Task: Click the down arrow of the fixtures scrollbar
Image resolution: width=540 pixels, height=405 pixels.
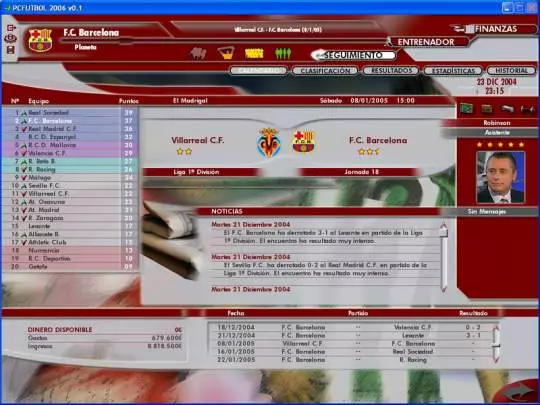Action: tap(496, 359)
